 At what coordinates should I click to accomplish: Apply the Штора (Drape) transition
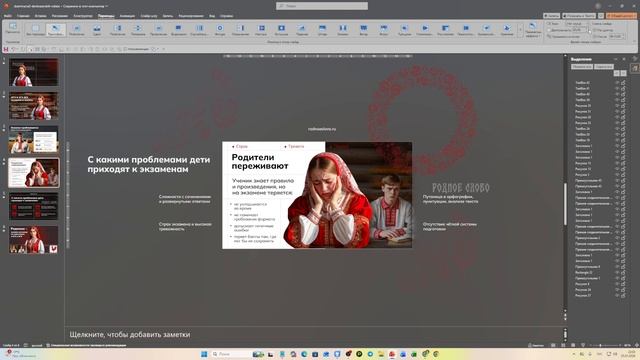322,29
